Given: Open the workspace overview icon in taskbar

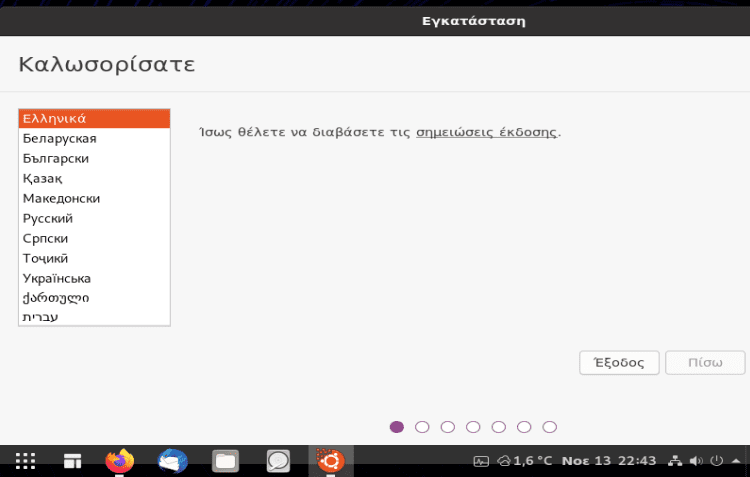Looking at the screenshot, I should [x=73, y=461].
